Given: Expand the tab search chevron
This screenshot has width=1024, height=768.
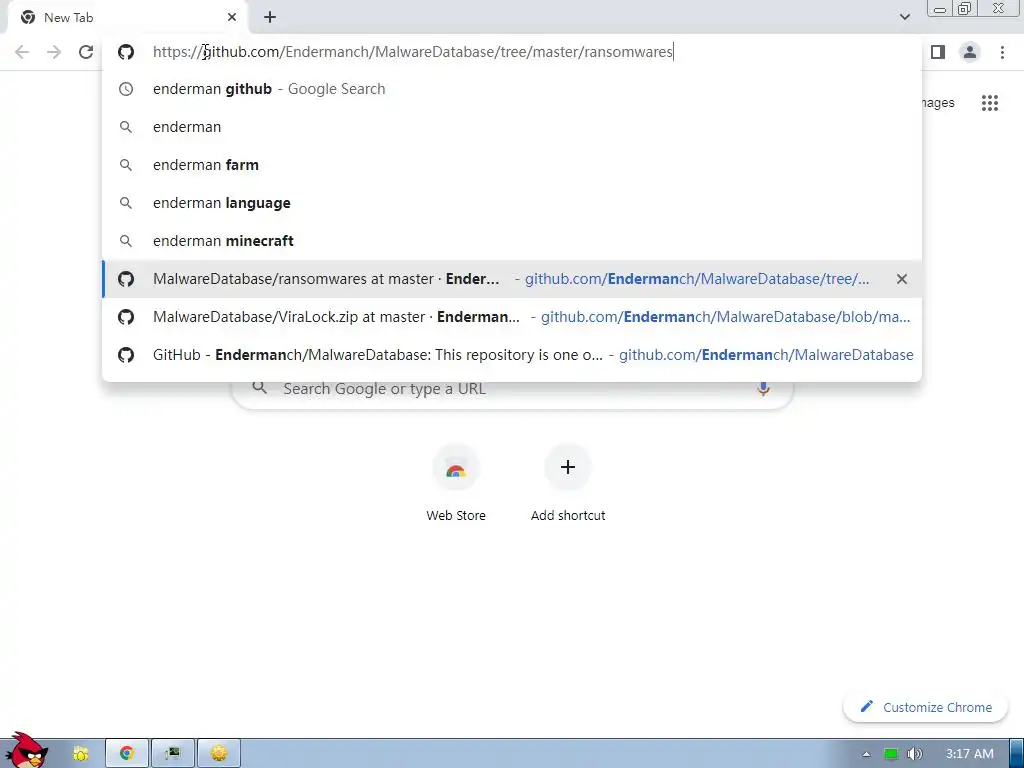Looking at the screenshot, I should (904, 17).
